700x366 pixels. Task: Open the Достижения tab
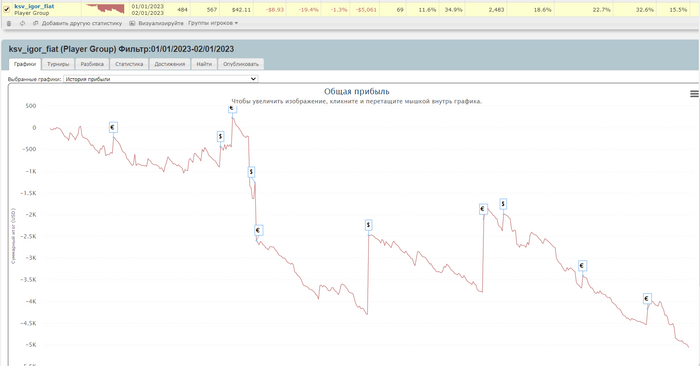pyautogui.click(x=170, y=64)
